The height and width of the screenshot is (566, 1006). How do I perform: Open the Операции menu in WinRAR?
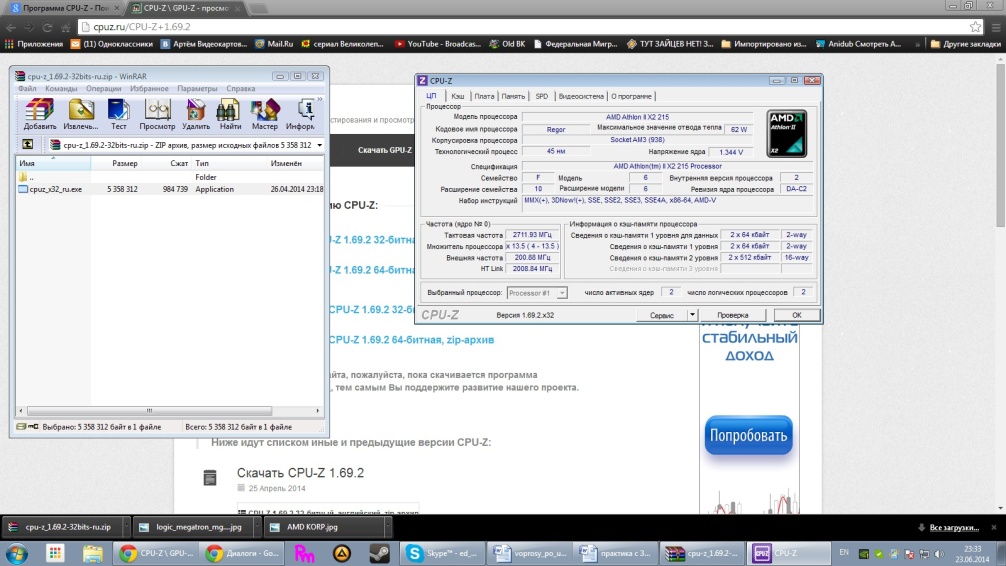[x=103, y=89]
